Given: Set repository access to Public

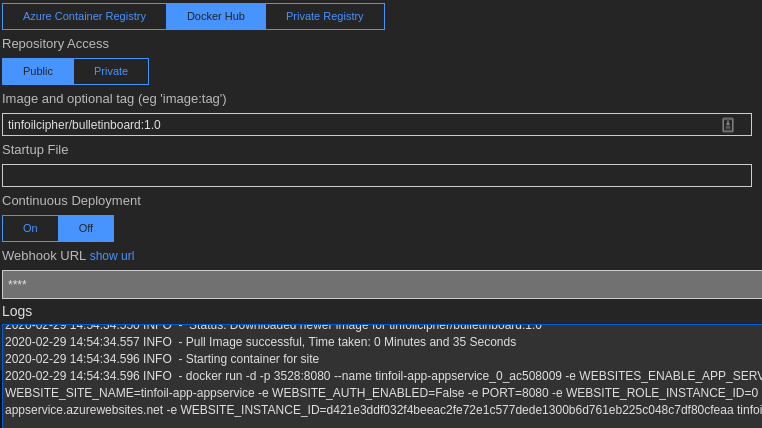Looking at the screenshot, I should coord(38,71).
